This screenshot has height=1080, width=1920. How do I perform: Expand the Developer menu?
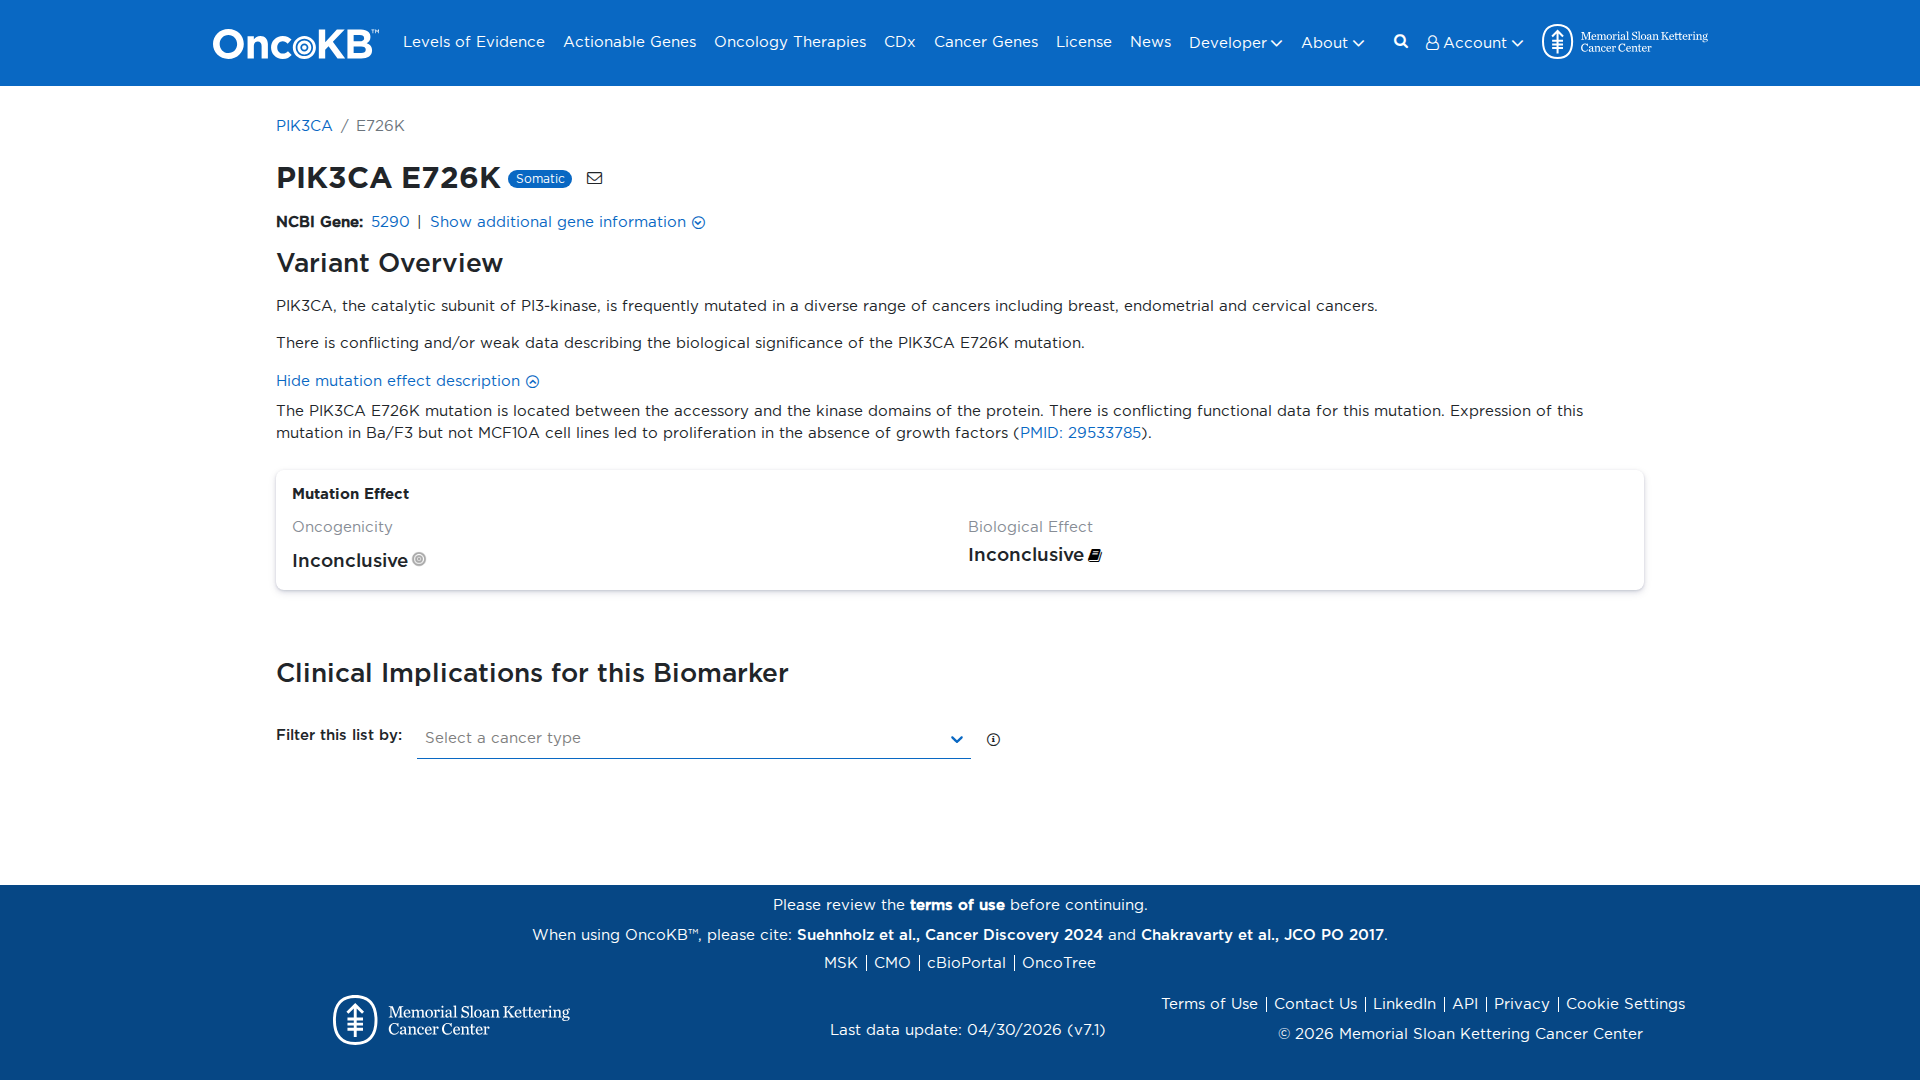pos(1235,43)
